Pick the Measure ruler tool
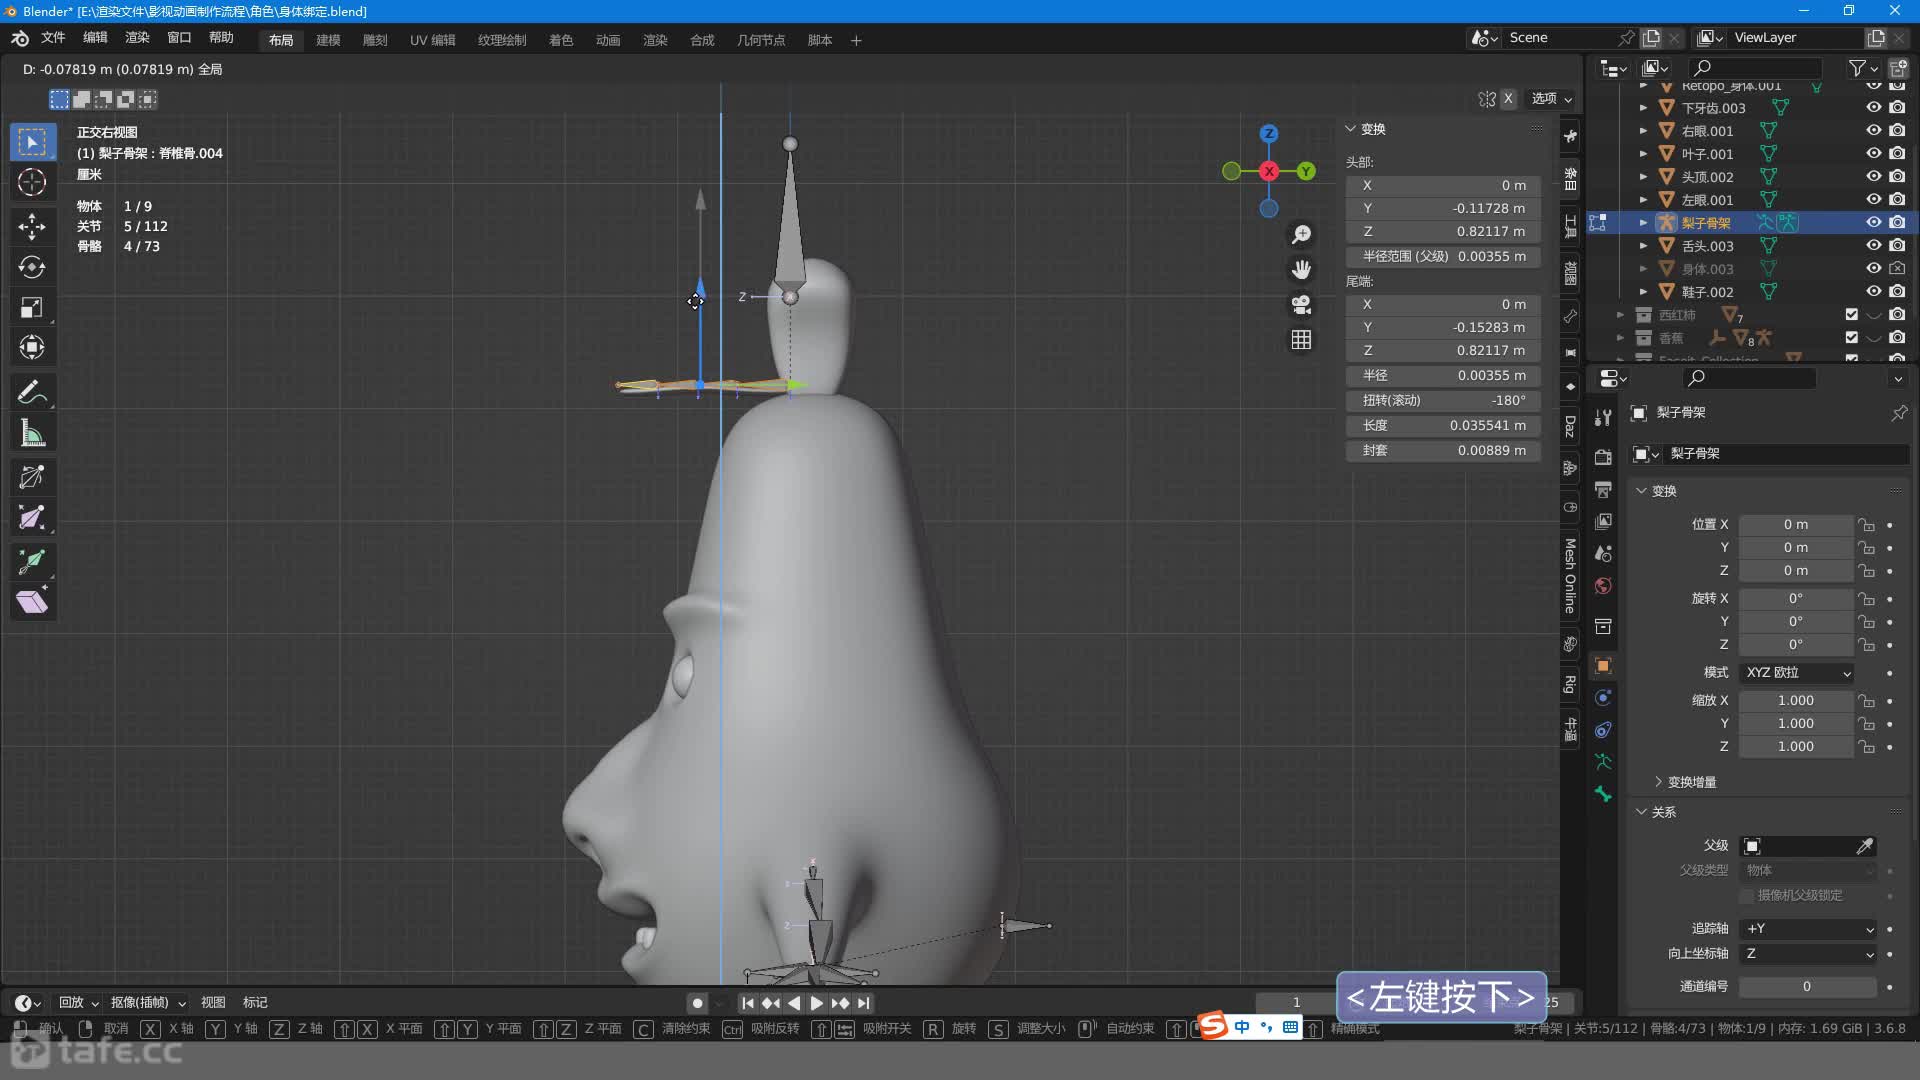Screen dimensions: 1920x1080 click(32, 433)
